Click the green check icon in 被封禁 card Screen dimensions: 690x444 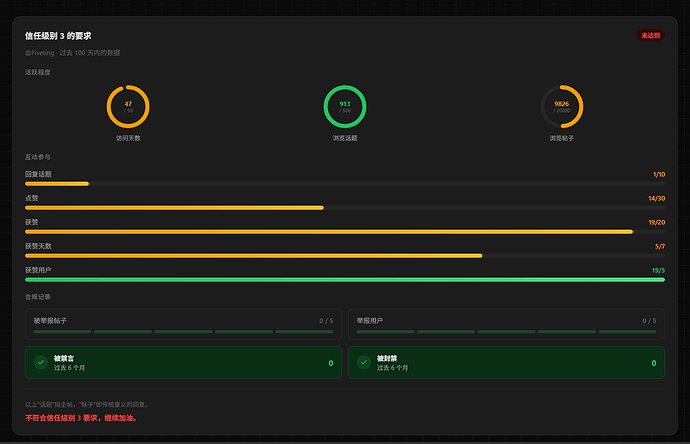click(x=364, y=362)
